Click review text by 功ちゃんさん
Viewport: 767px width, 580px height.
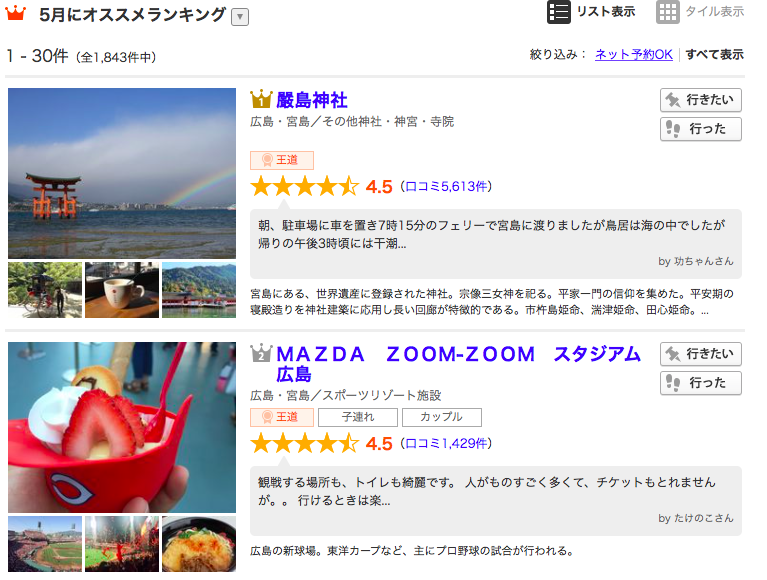[491, 234]
